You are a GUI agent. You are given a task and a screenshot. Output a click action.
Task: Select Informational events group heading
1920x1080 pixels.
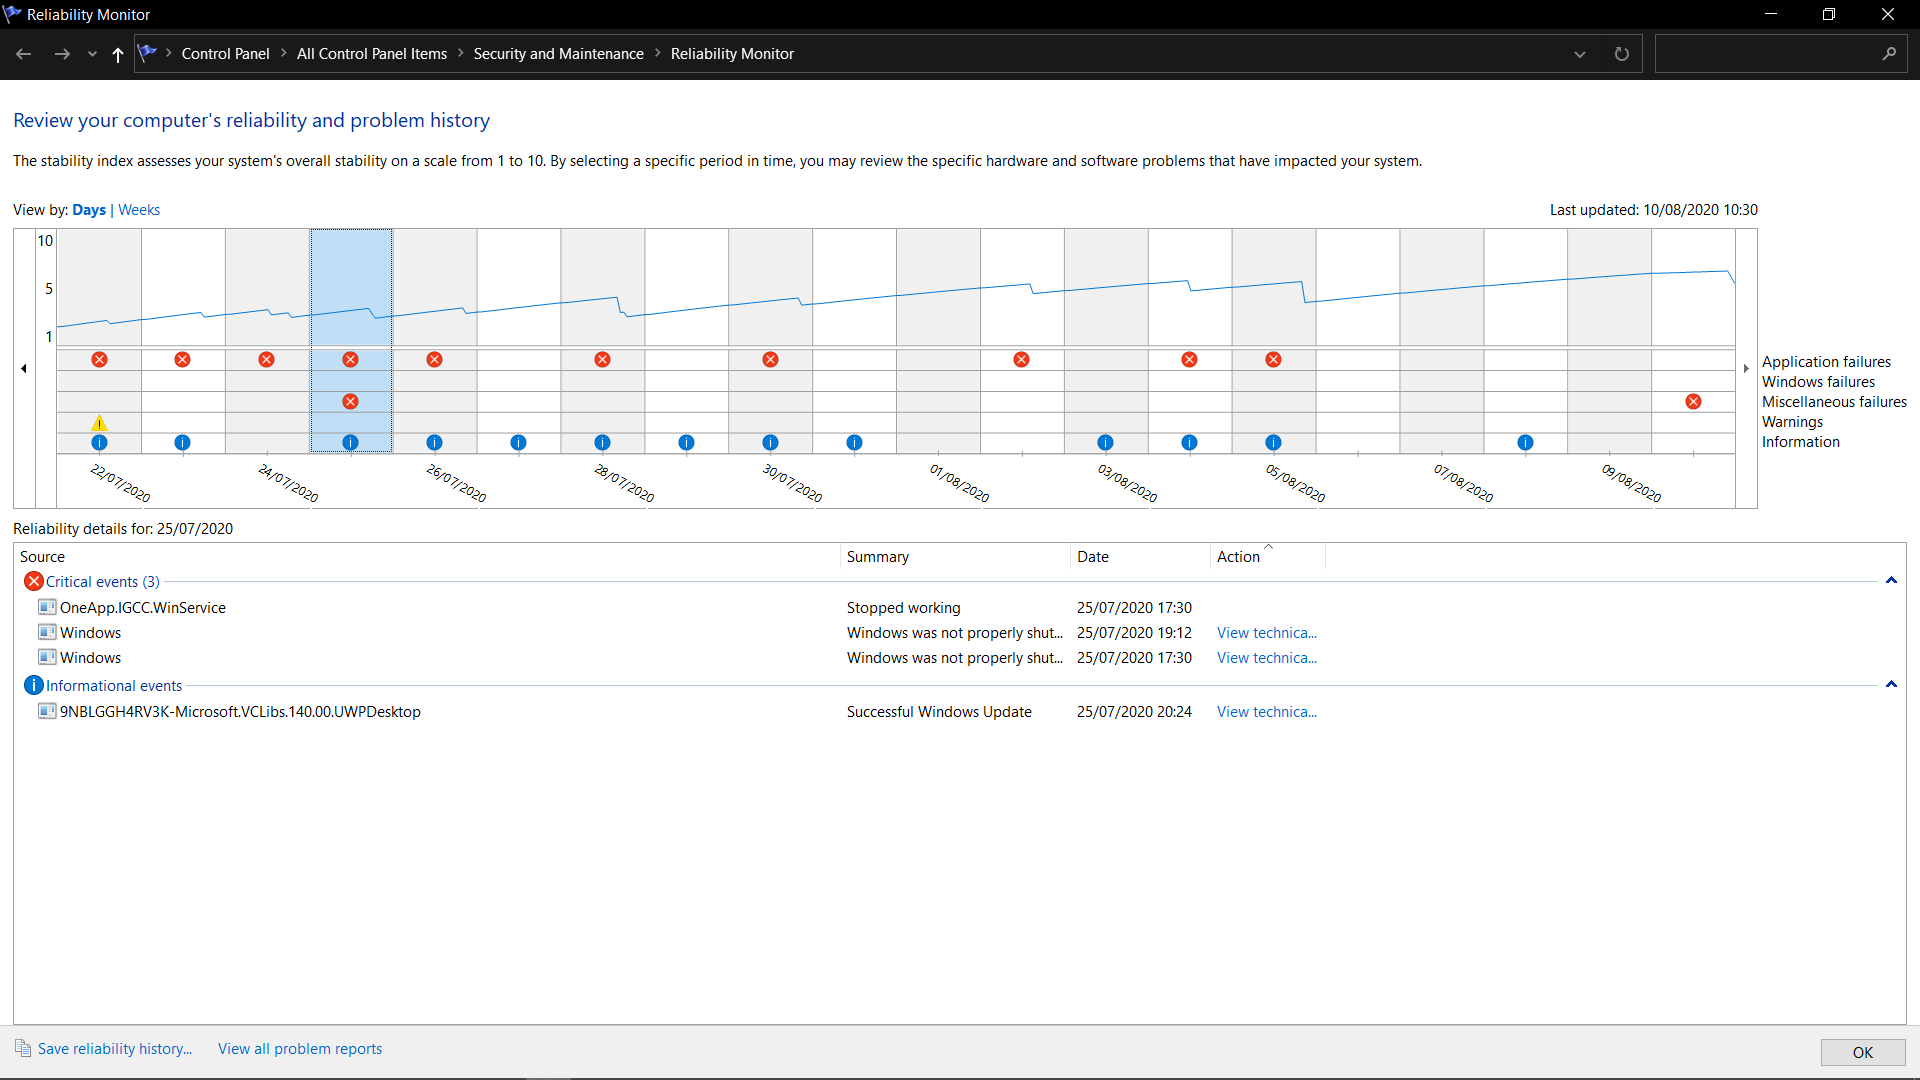[114, 686]
